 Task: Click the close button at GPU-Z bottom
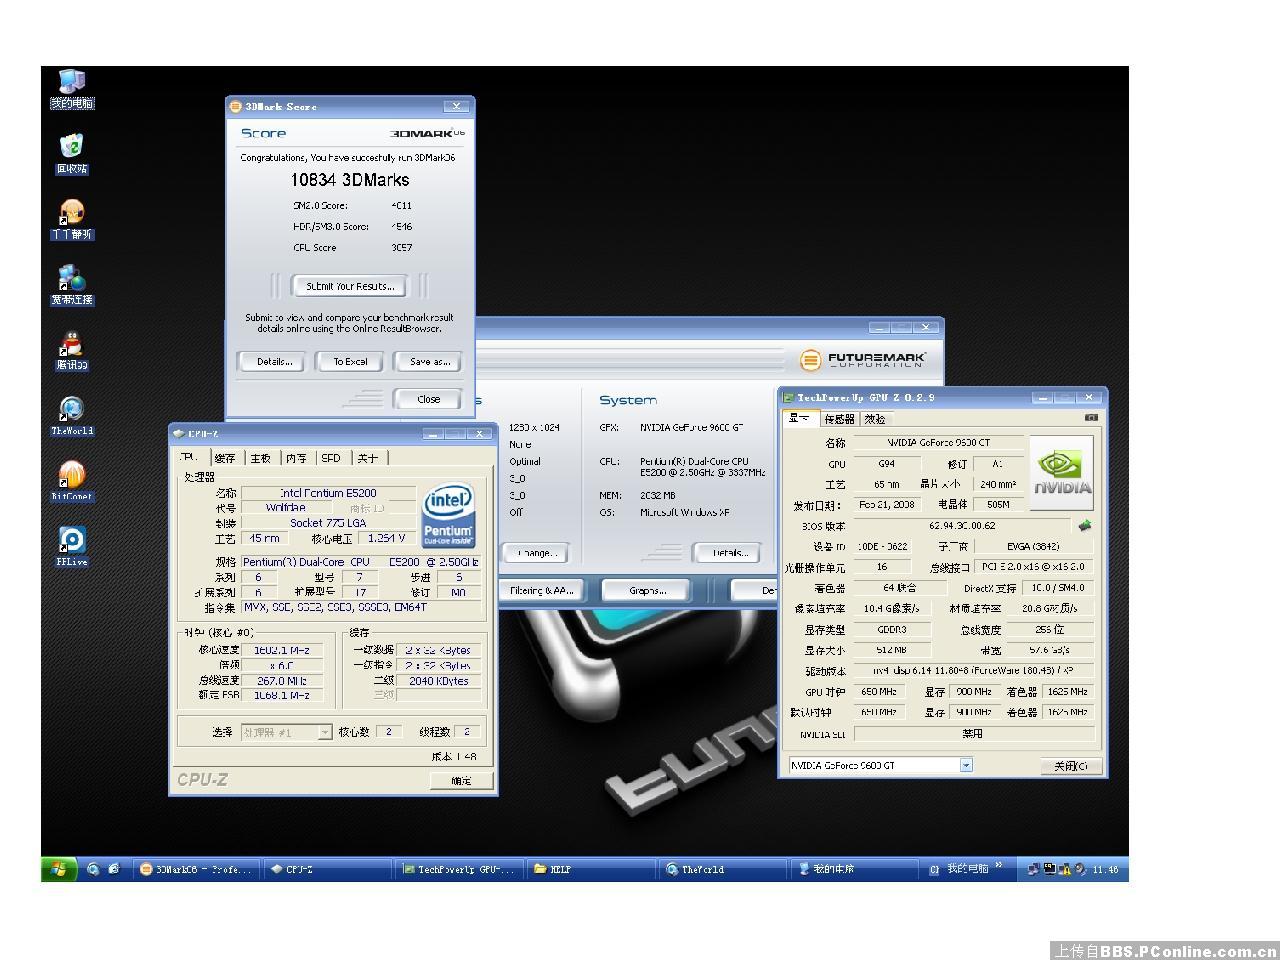point(1070,766)
